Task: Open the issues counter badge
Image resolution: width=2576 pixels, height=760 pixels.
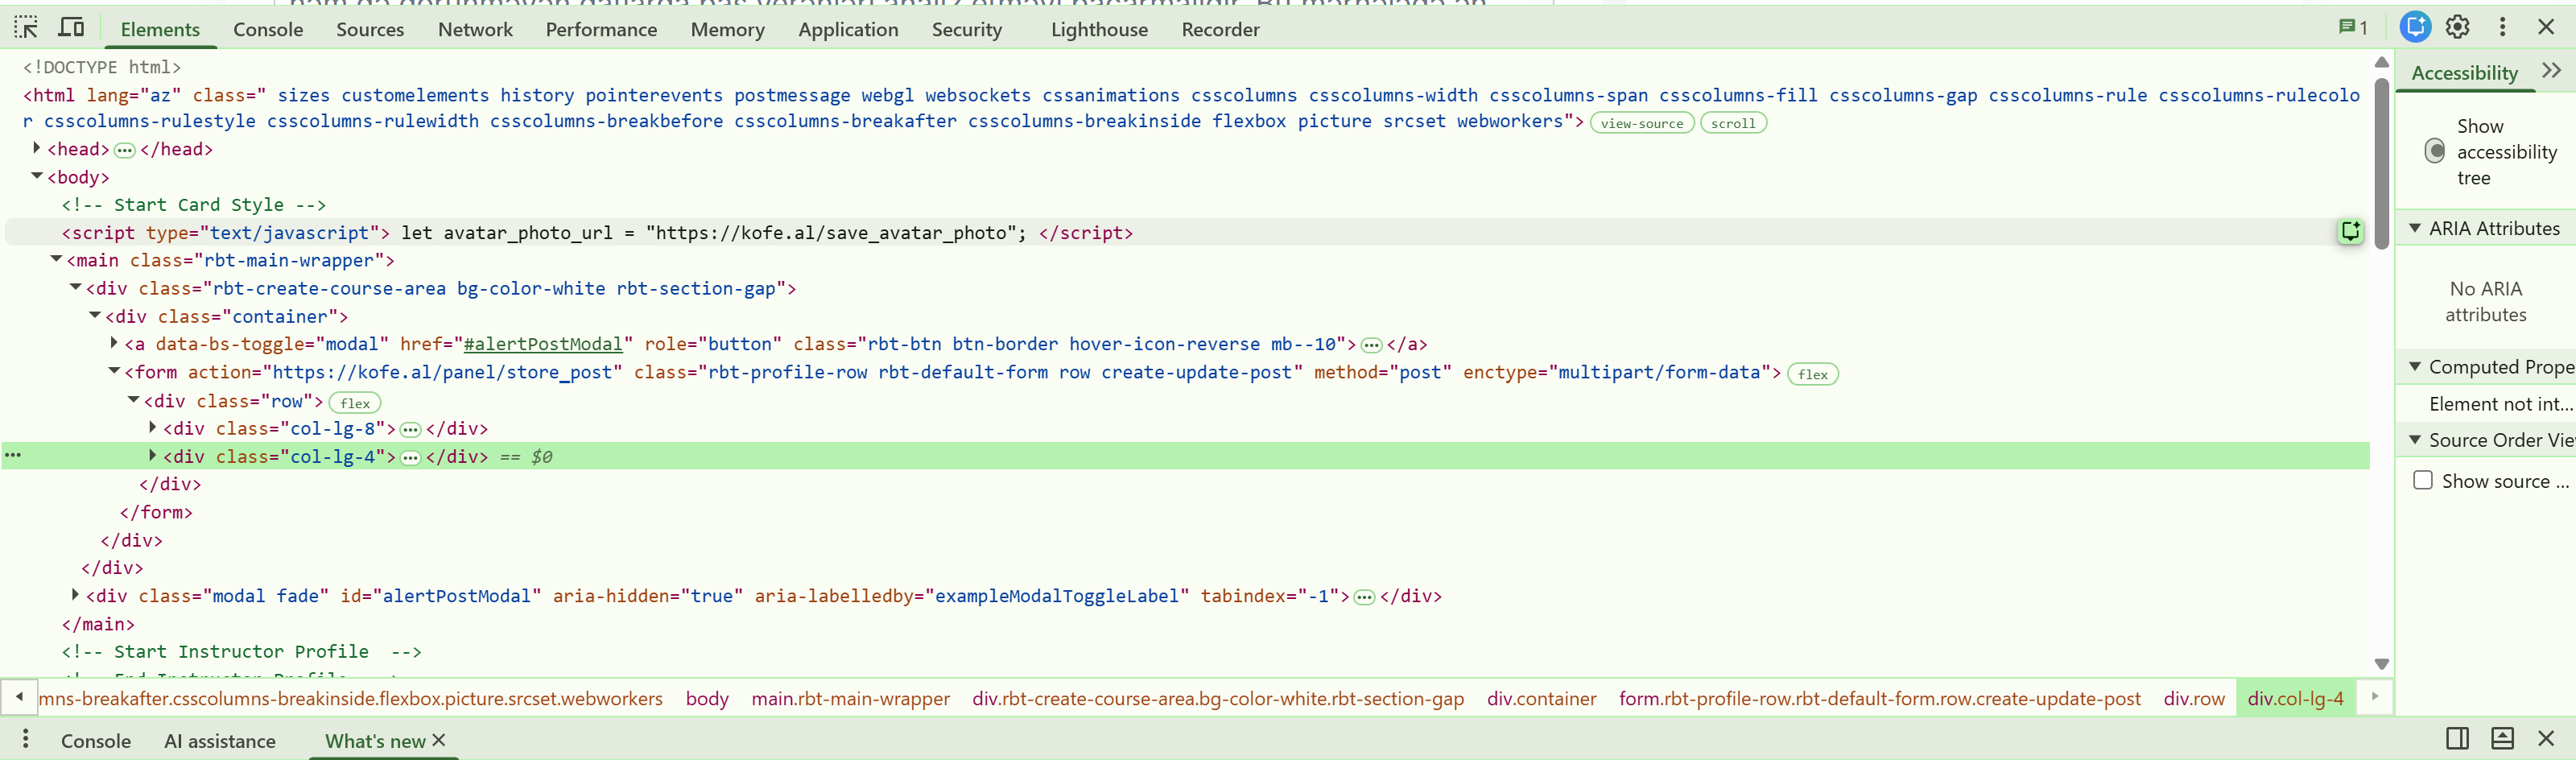Action: coord(2352,28)
